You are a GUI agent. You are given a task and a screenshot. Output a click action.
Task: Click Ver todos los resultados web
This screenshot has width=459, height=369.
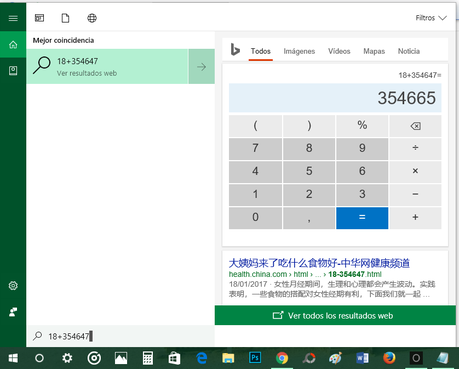click(x=335, y=315)
